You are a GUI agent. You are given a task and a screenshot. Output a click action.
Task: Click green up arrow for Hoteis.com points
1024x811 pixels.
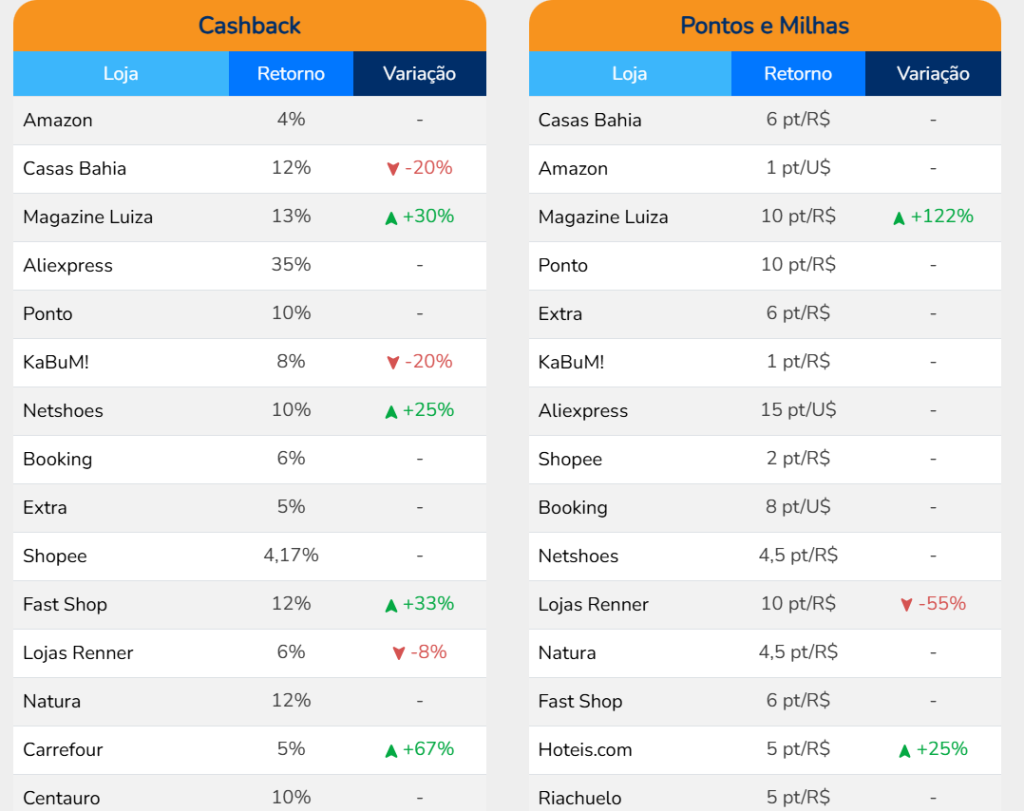(x=904, y=750)
